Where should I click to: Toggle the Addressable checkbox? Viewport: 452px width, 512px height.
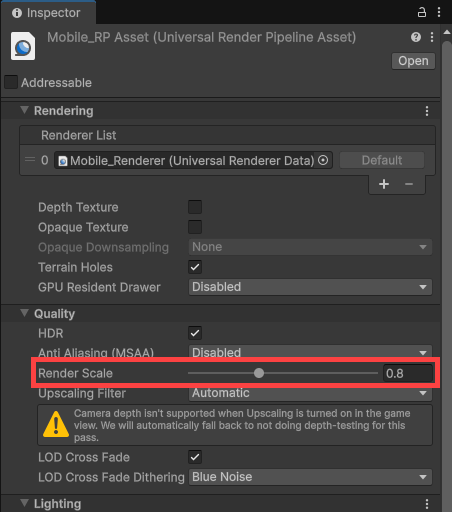[11, 82]
